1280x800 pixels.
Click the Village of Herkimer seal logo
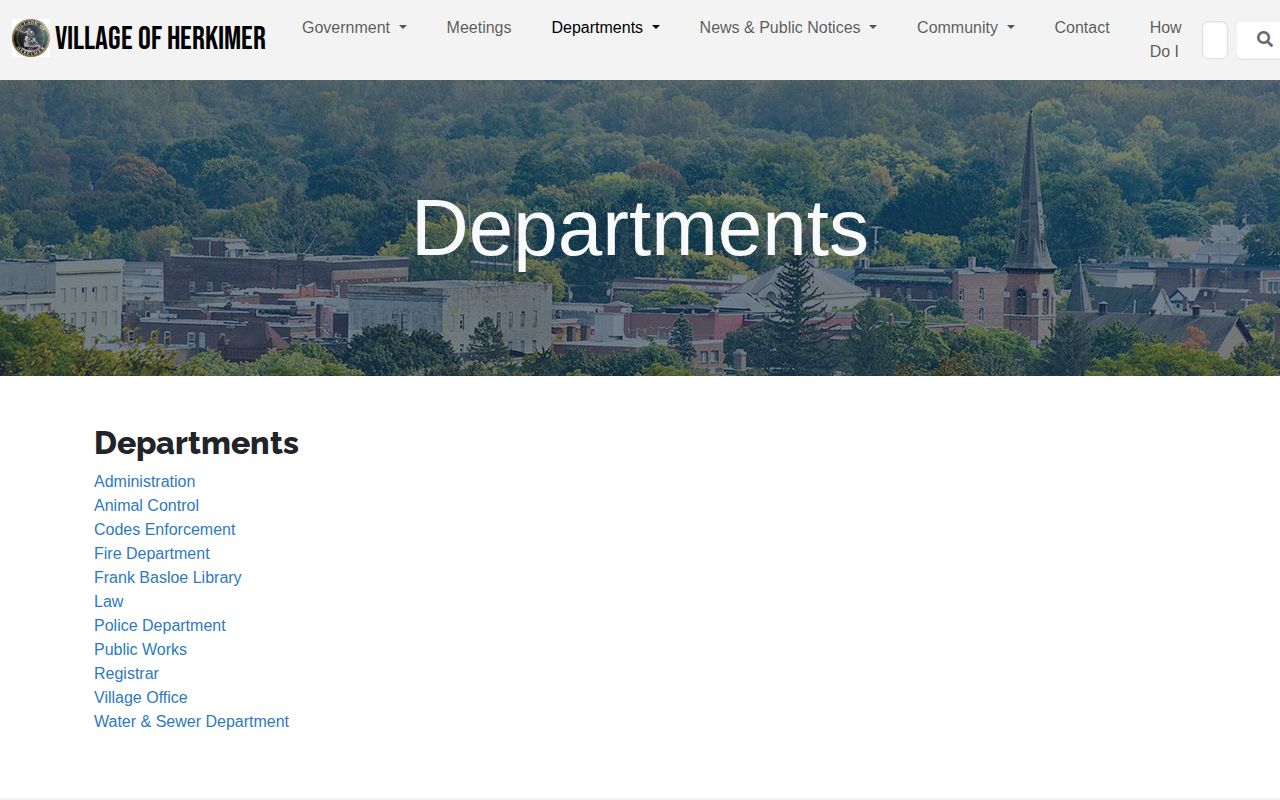(x=31, y=39)
